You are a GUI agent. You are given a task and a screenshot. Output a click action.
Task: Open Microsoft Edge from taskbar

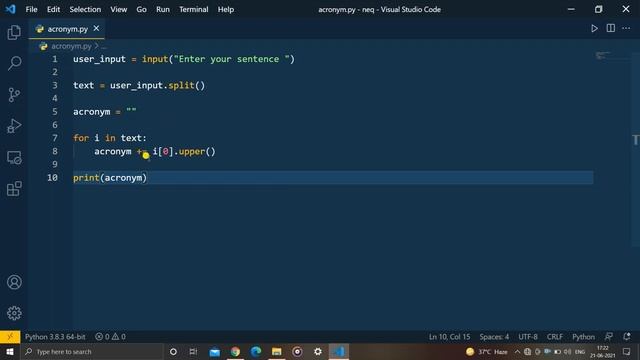(x=256, y=351)
